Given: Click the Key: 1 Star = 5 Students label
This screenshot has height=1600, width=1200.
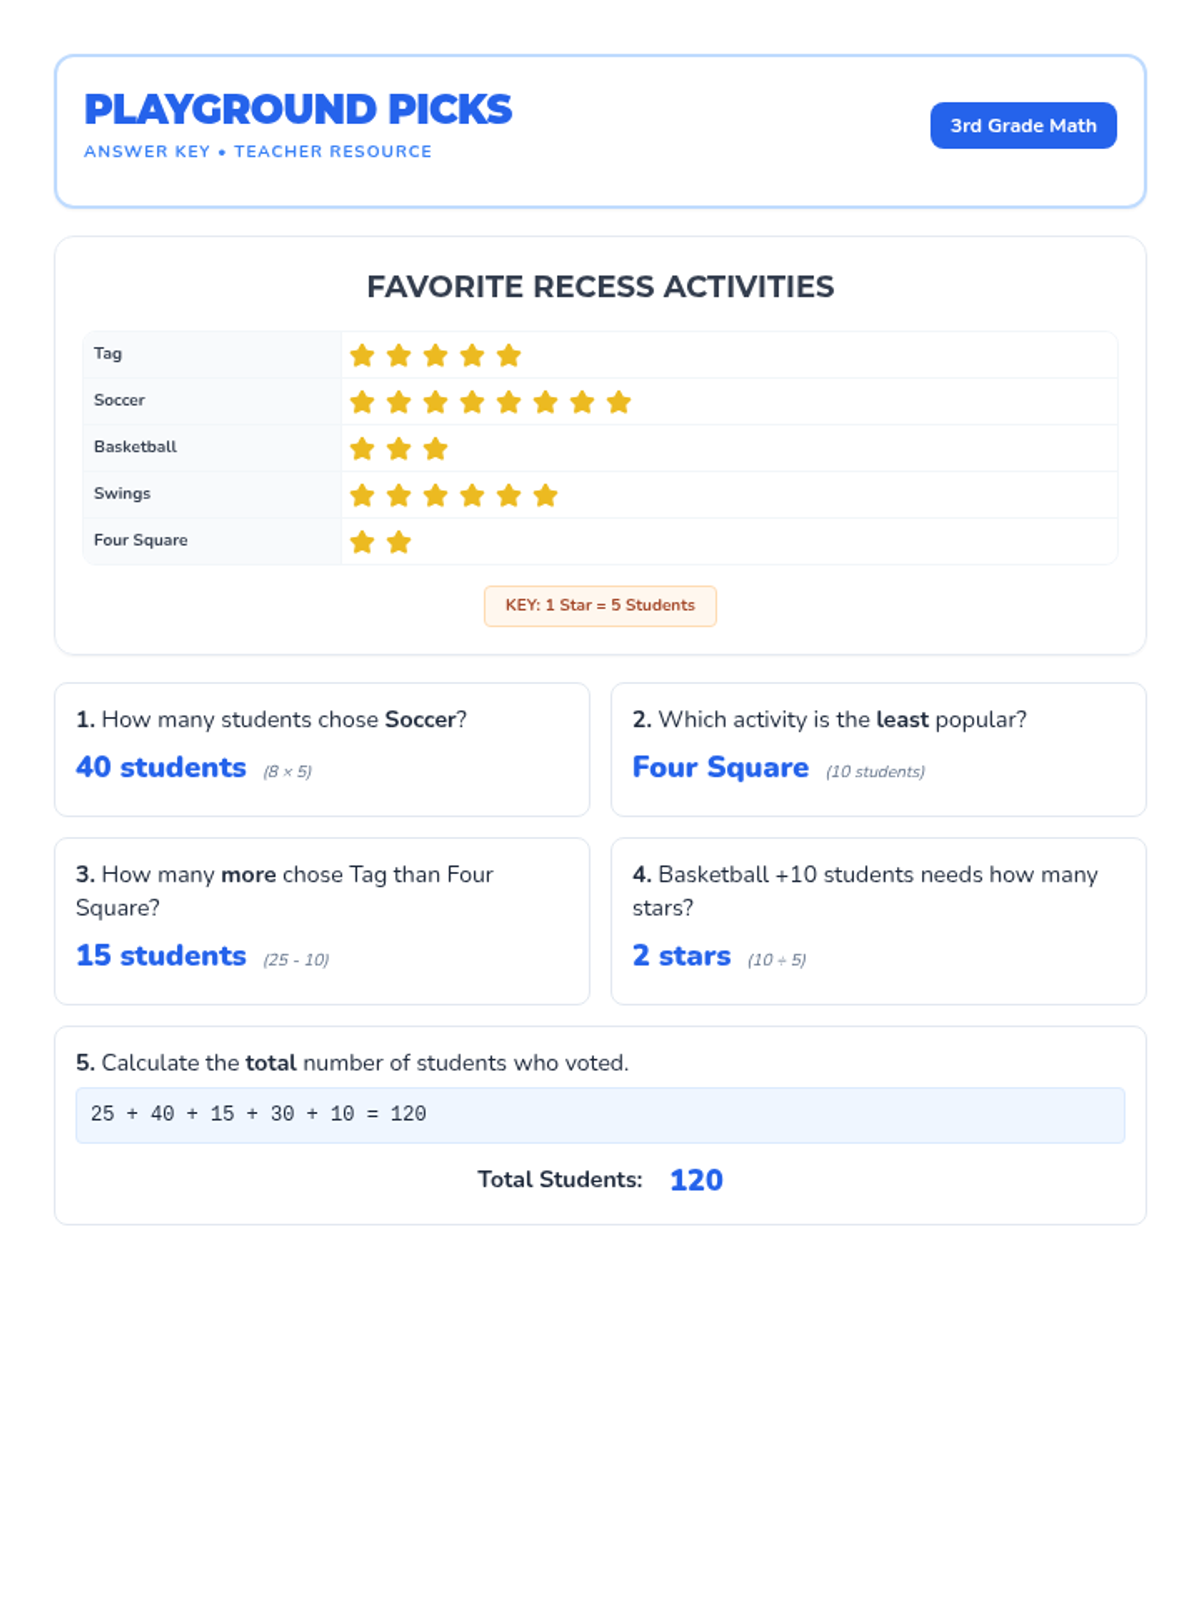Looking at the screenshot, I should click(600, 606).
